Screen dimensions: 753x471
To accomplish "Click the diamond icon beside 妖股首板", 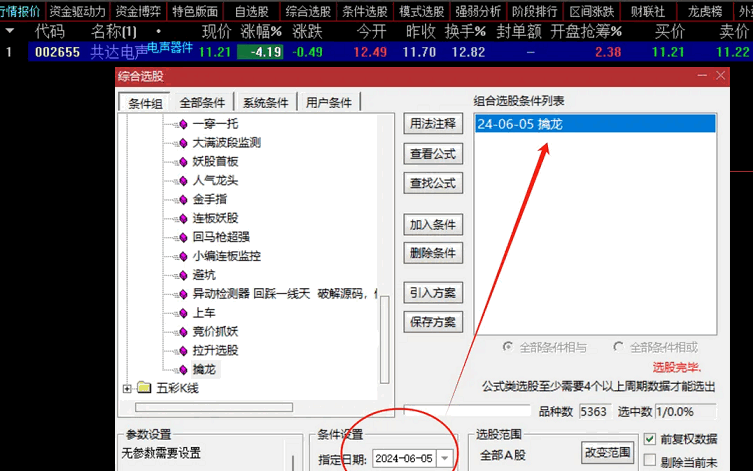I will pos(183,162).
